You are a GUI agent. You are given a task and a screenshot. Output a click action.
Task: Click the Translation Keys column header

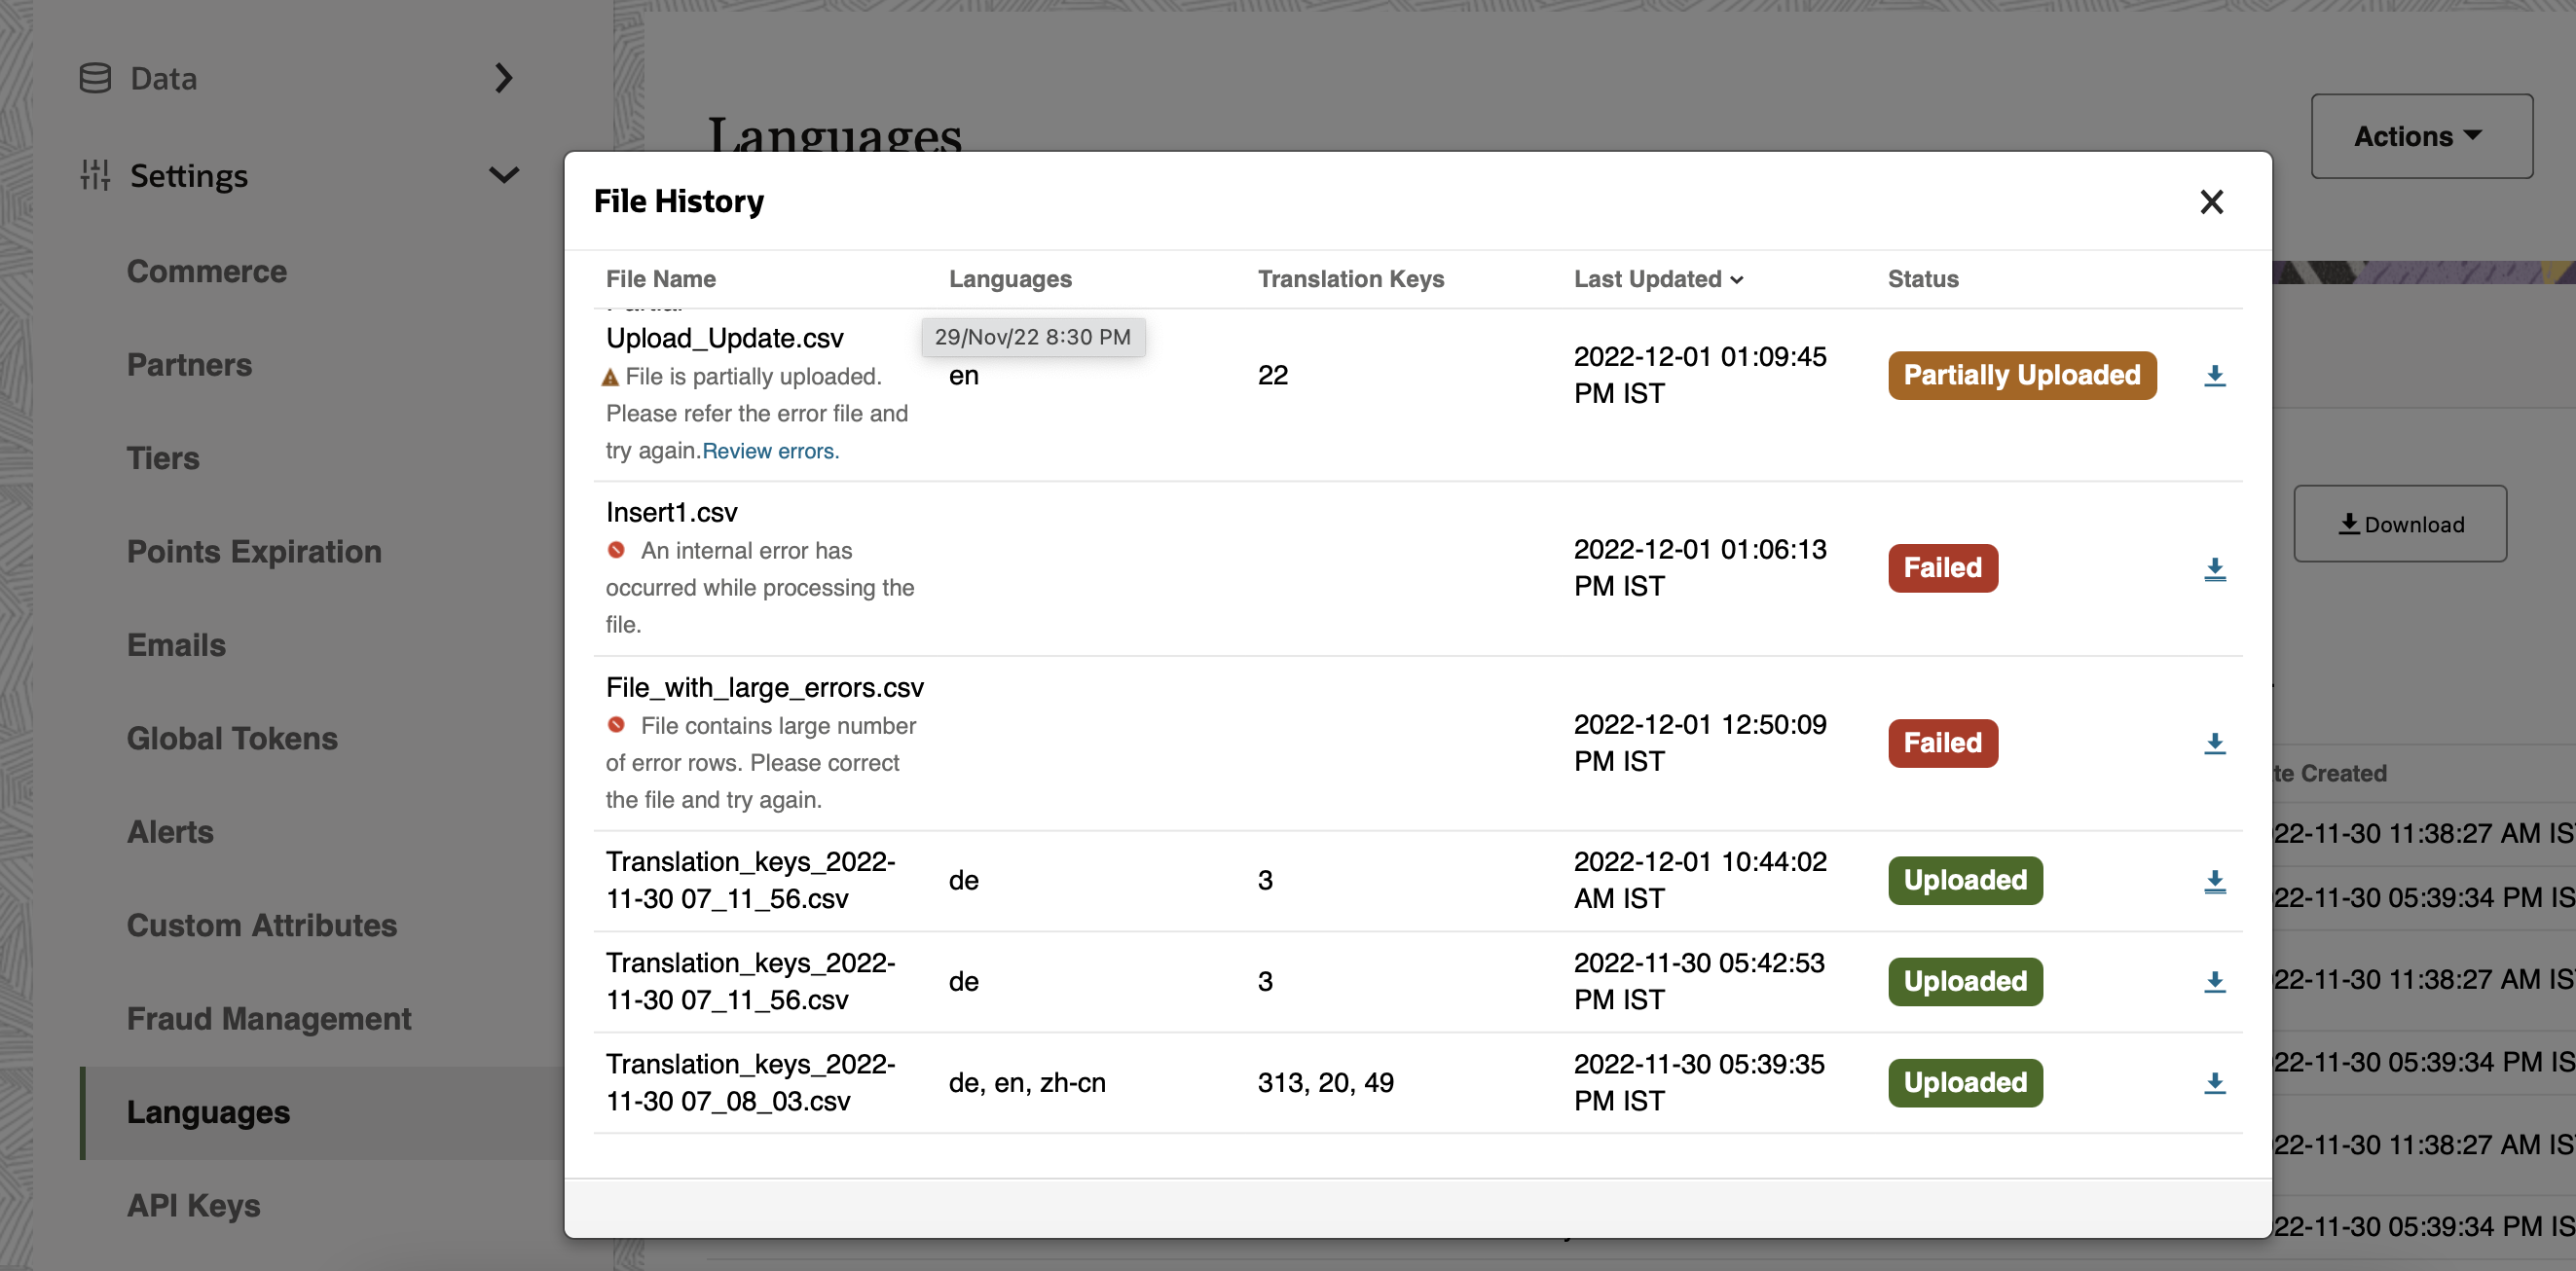tap(1350, 279)
